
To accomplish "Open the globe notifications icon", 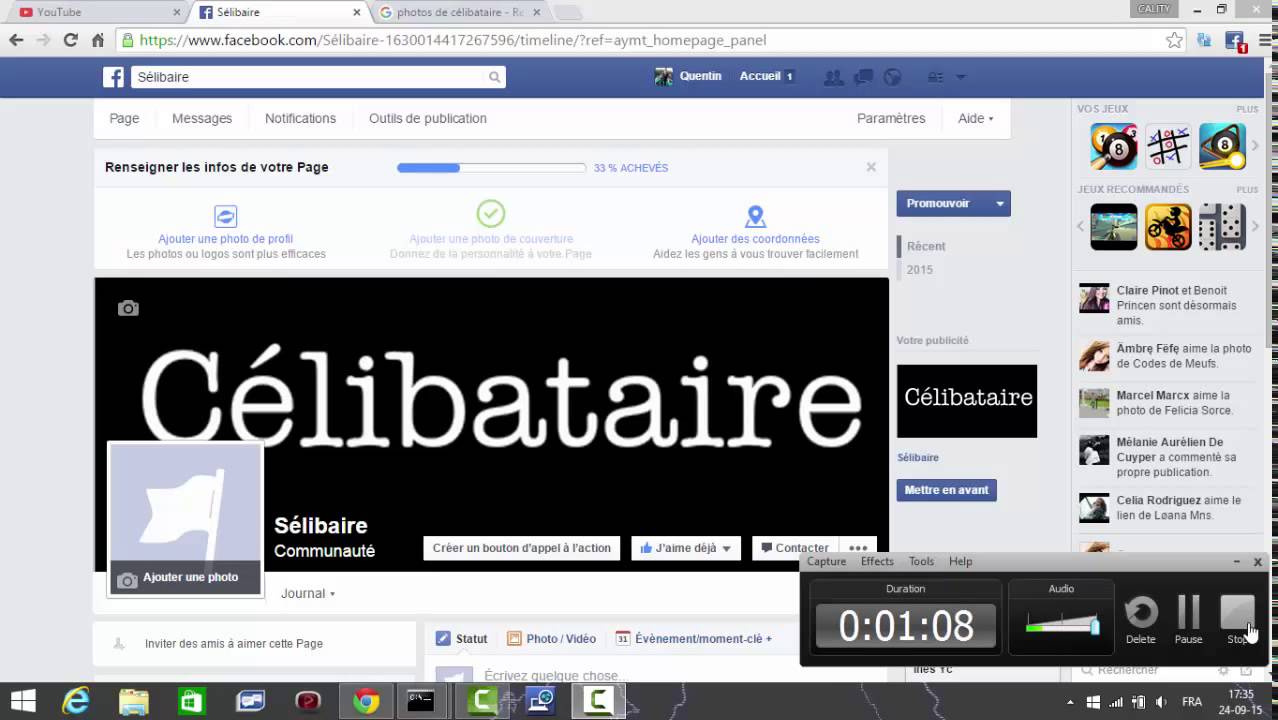I will 893,77.
